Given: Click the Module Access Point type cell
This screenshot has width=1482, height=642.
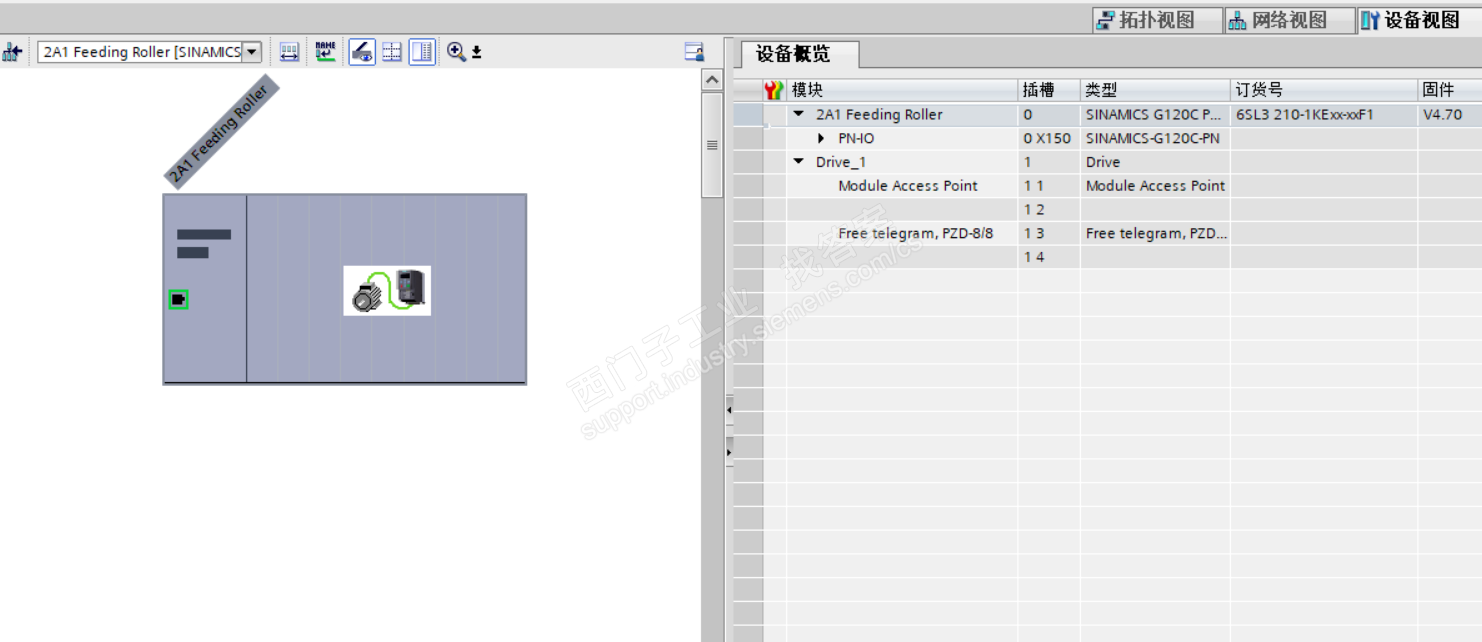Looking at the screenshot, I should pos(1155,186).
